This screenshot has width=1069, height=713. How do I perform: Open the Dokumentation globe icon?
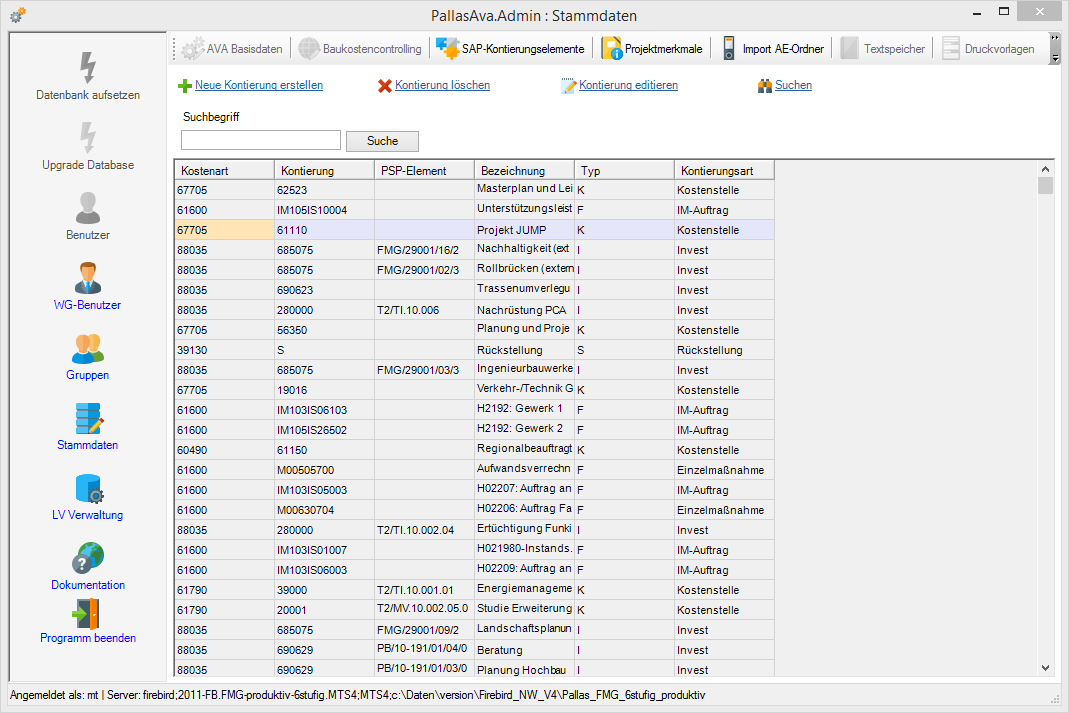[x=88, y=558]
